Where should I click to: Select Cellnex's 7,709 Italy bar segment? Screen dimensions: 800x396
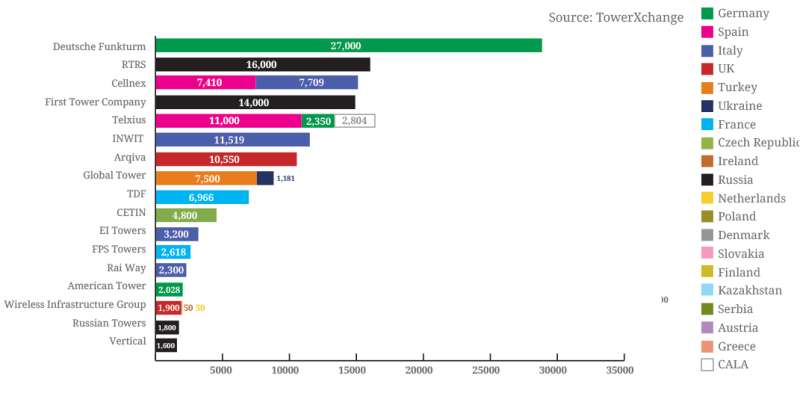click(307, 82)
